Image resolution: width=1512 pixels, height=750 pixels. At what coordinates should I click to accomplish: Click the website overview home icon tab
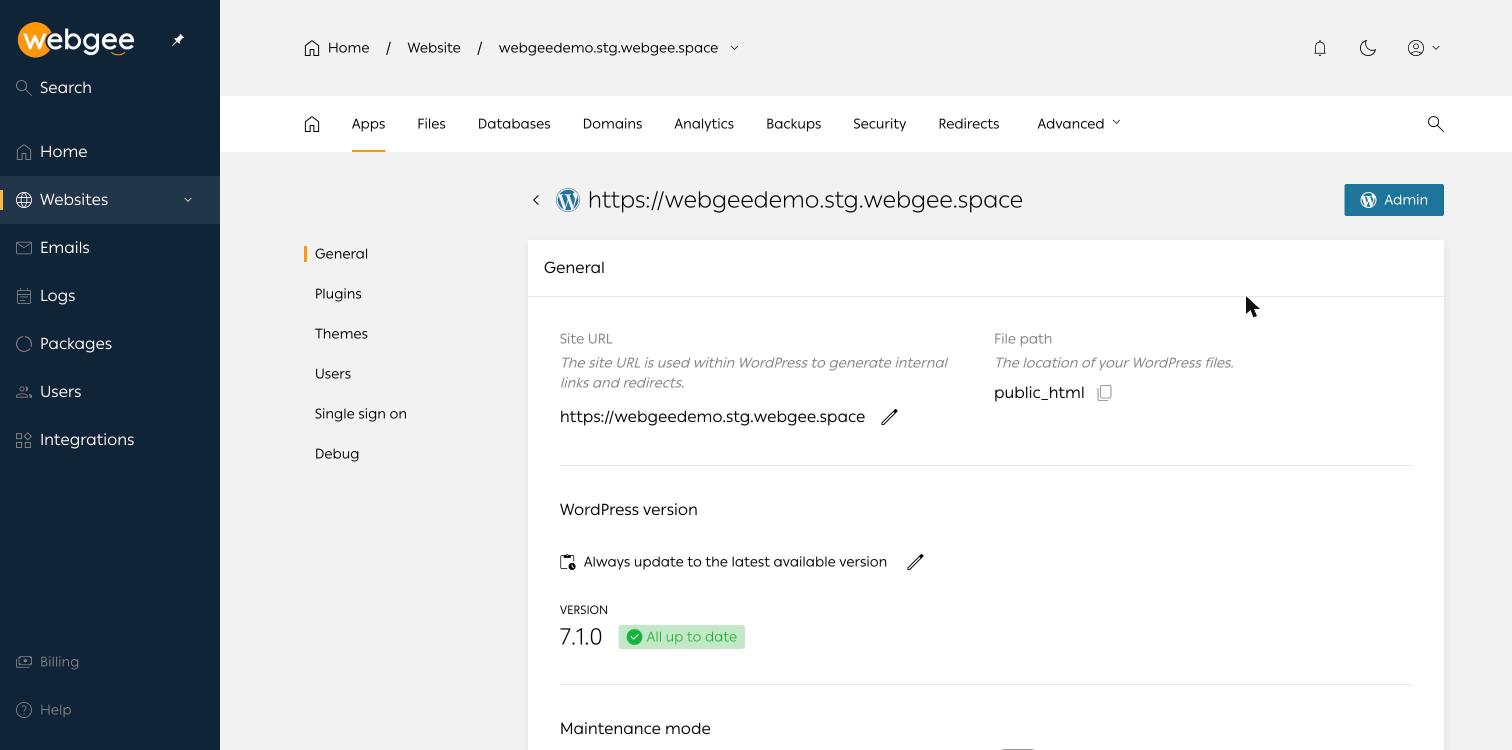click(x=312, y=124)
